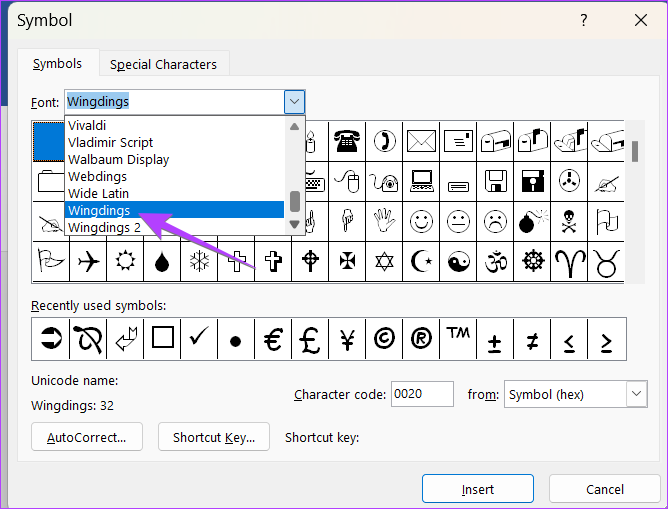The image size is (668, 509).
Task: Click the AutoCorrect button
Action: (x=87, y=437)
